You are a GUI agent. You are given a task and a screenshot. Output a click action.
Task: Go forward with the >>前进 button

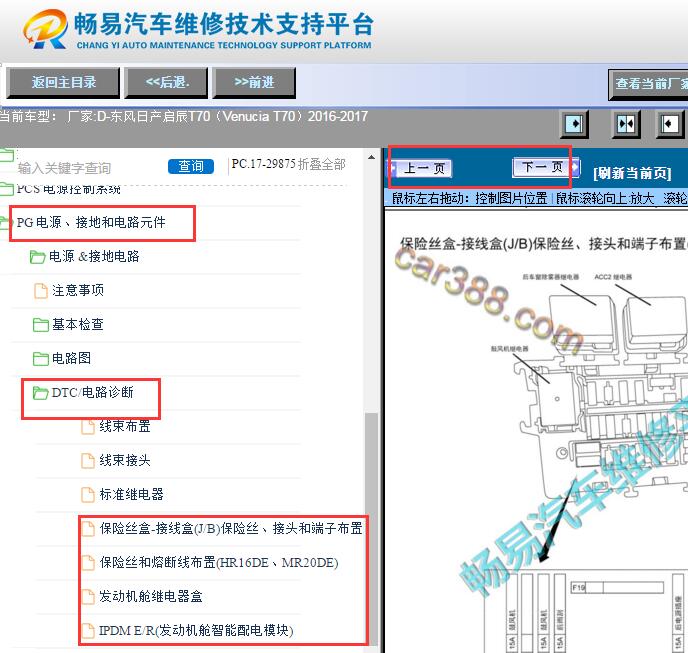254,83
